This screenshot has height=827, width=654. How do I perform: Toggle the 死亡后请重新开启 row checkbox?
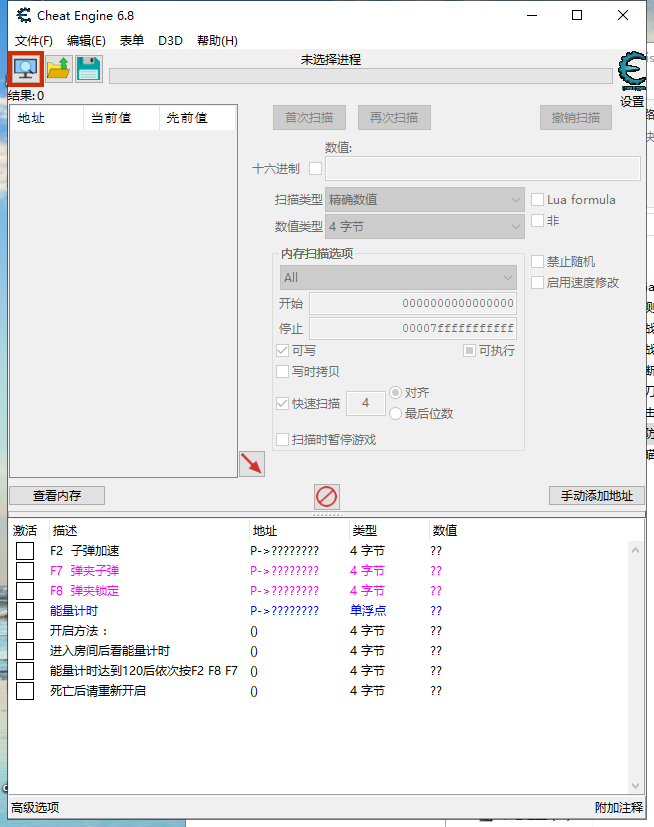pos(25,691)
